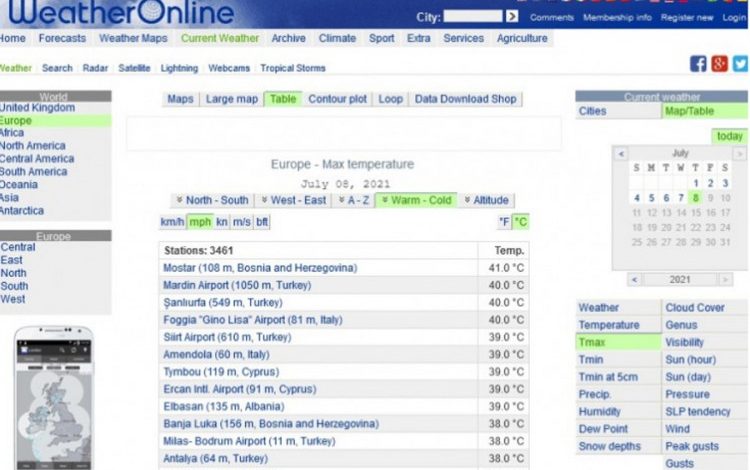Click the Google Plus share icon
Image resolution: width=750 pixels, height=470 pixels.
(x=719, y=64)
